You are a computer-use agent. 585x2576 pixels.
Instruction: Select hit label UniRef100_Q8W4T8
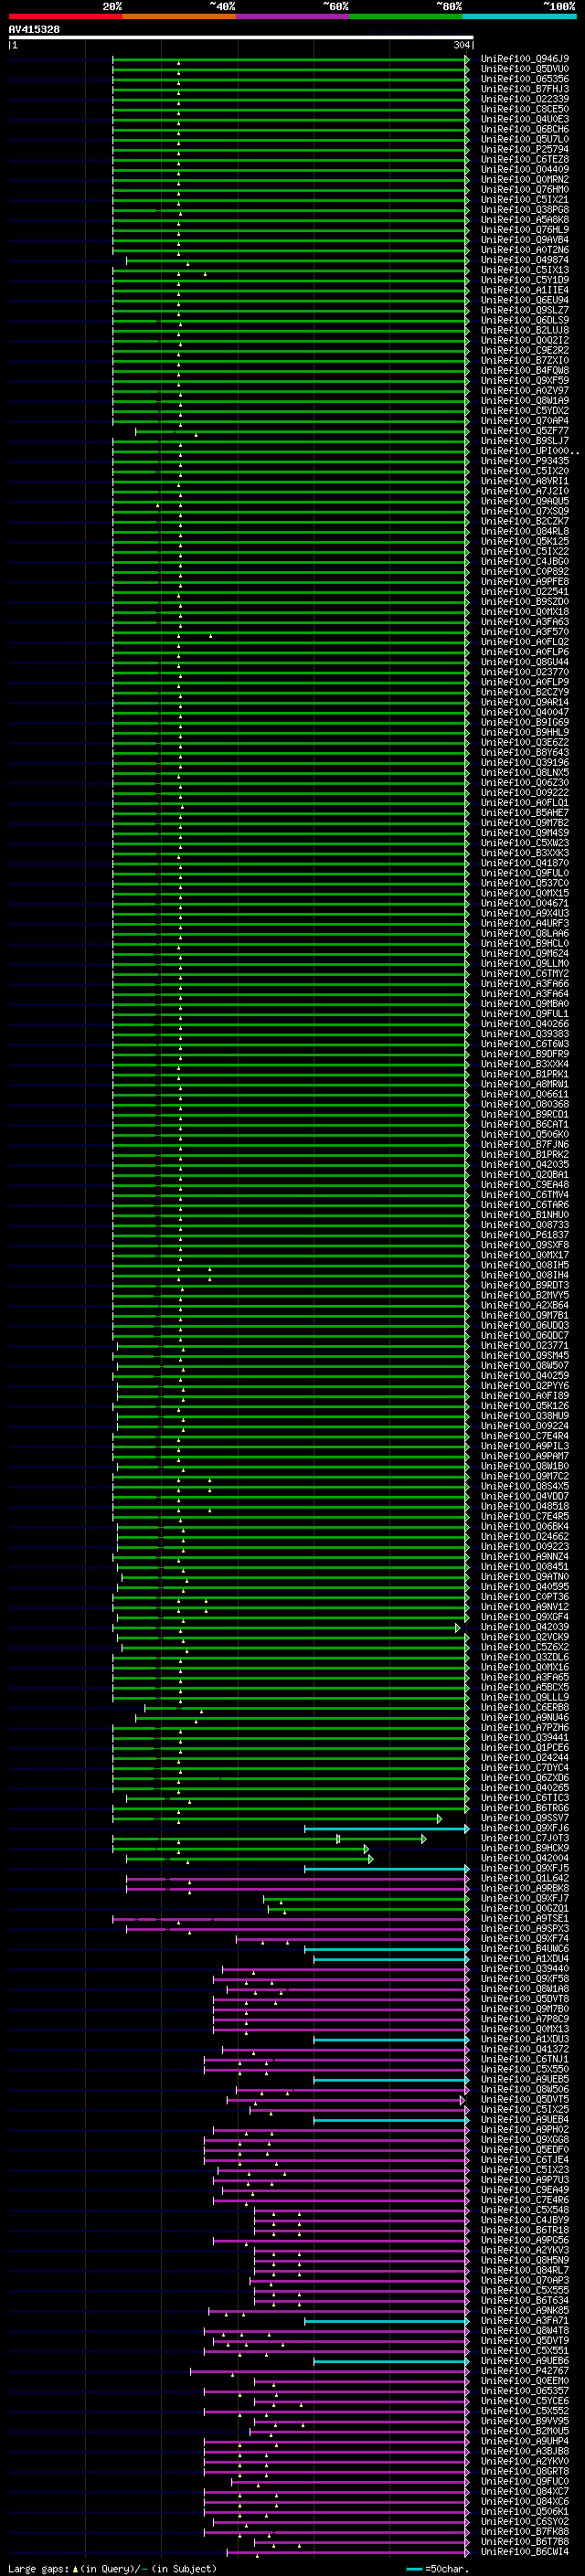pyautogui.click(x=525, y=2330)
